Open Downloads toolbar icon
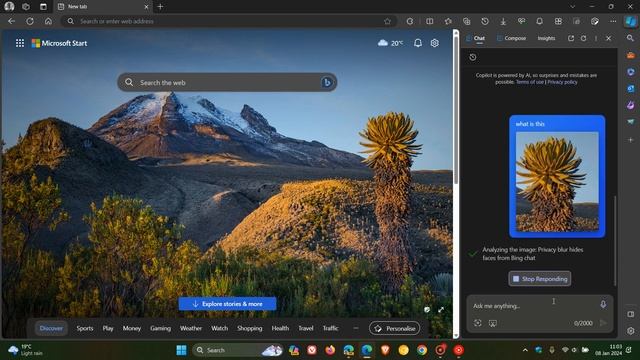640x360 pixels. click(503, 21)
